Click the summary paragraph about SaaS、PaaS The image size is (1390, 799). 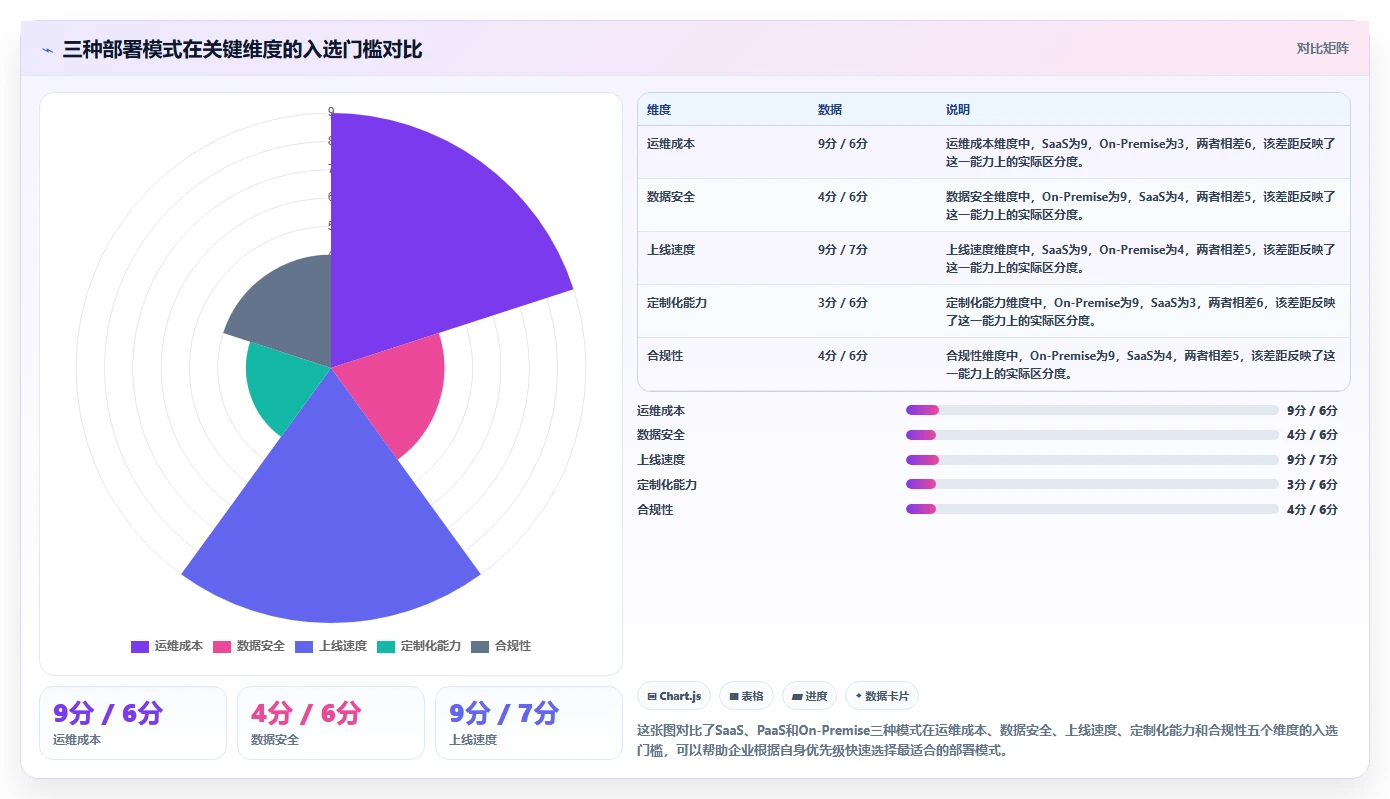pyautogui.click(x=987, y=740)
